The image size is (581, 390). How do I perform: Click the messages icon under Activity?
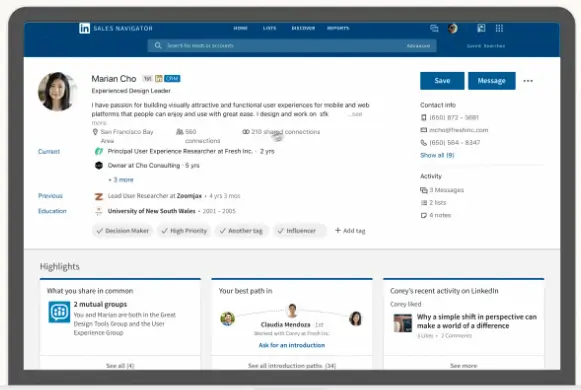[424, 190]
